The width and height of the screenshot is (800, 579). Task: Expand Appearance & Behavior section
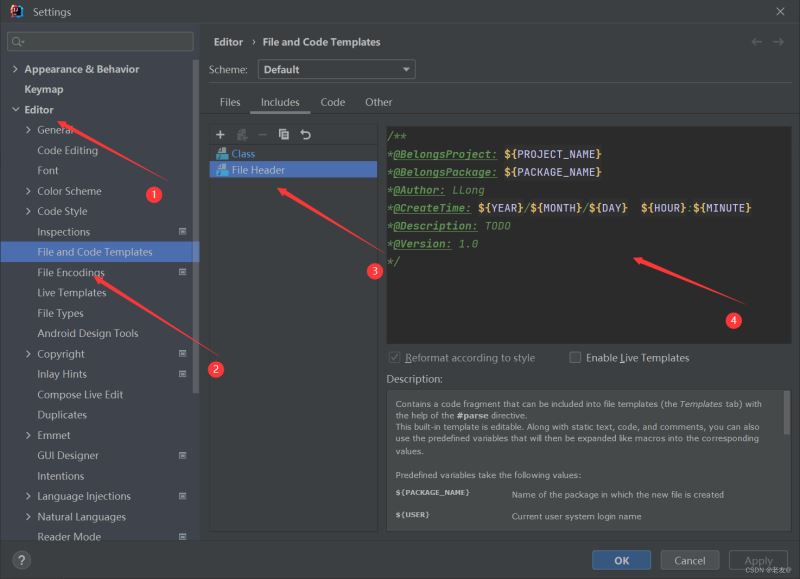15,69
